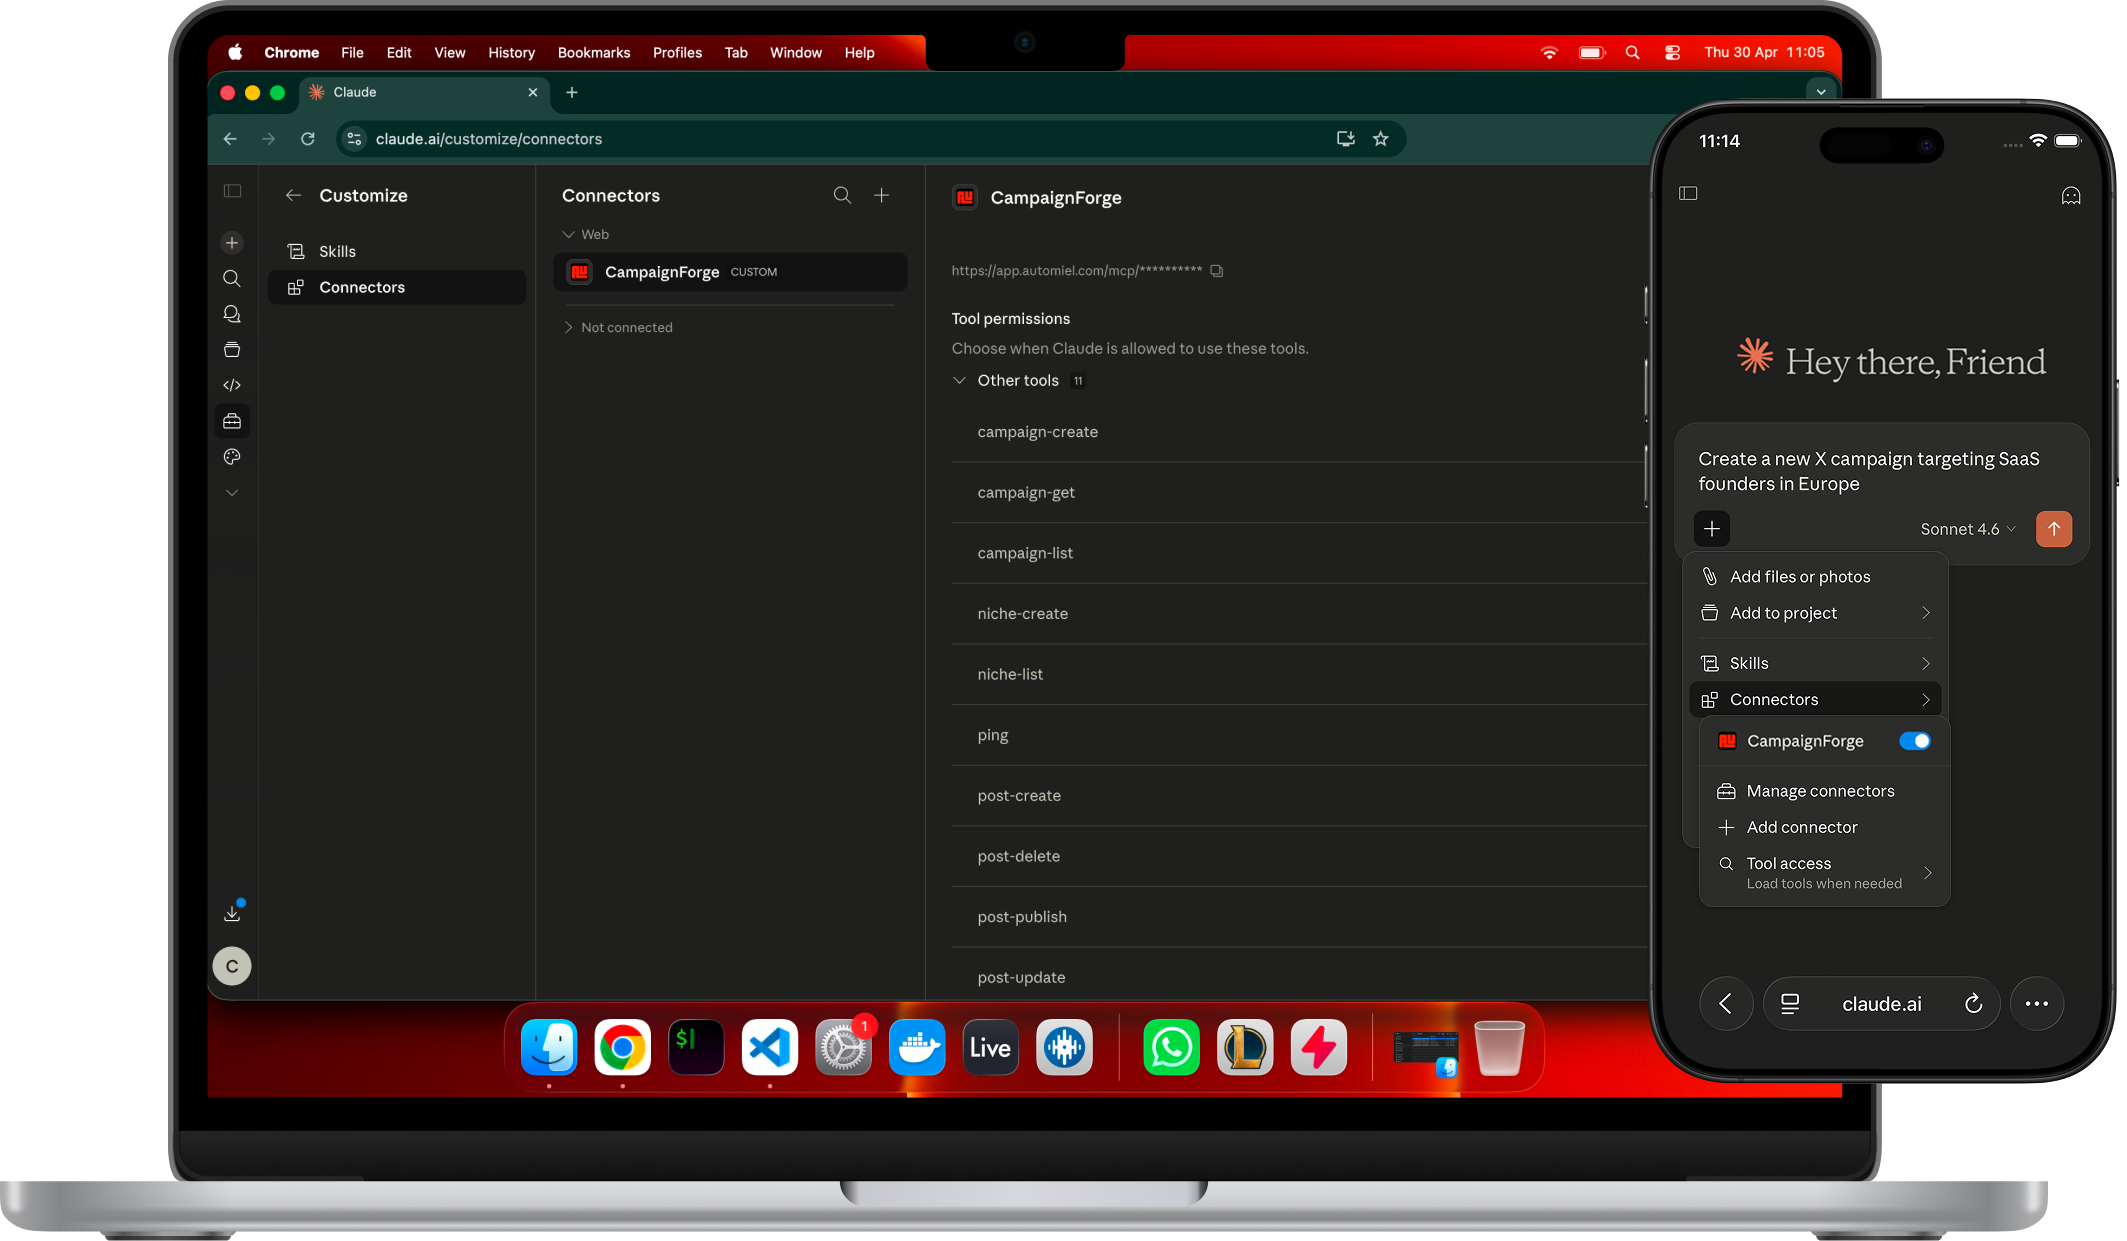Tap Add connector on the phone
2127x1241 pixels.
pyautogui.click(x=1825, y=827)
